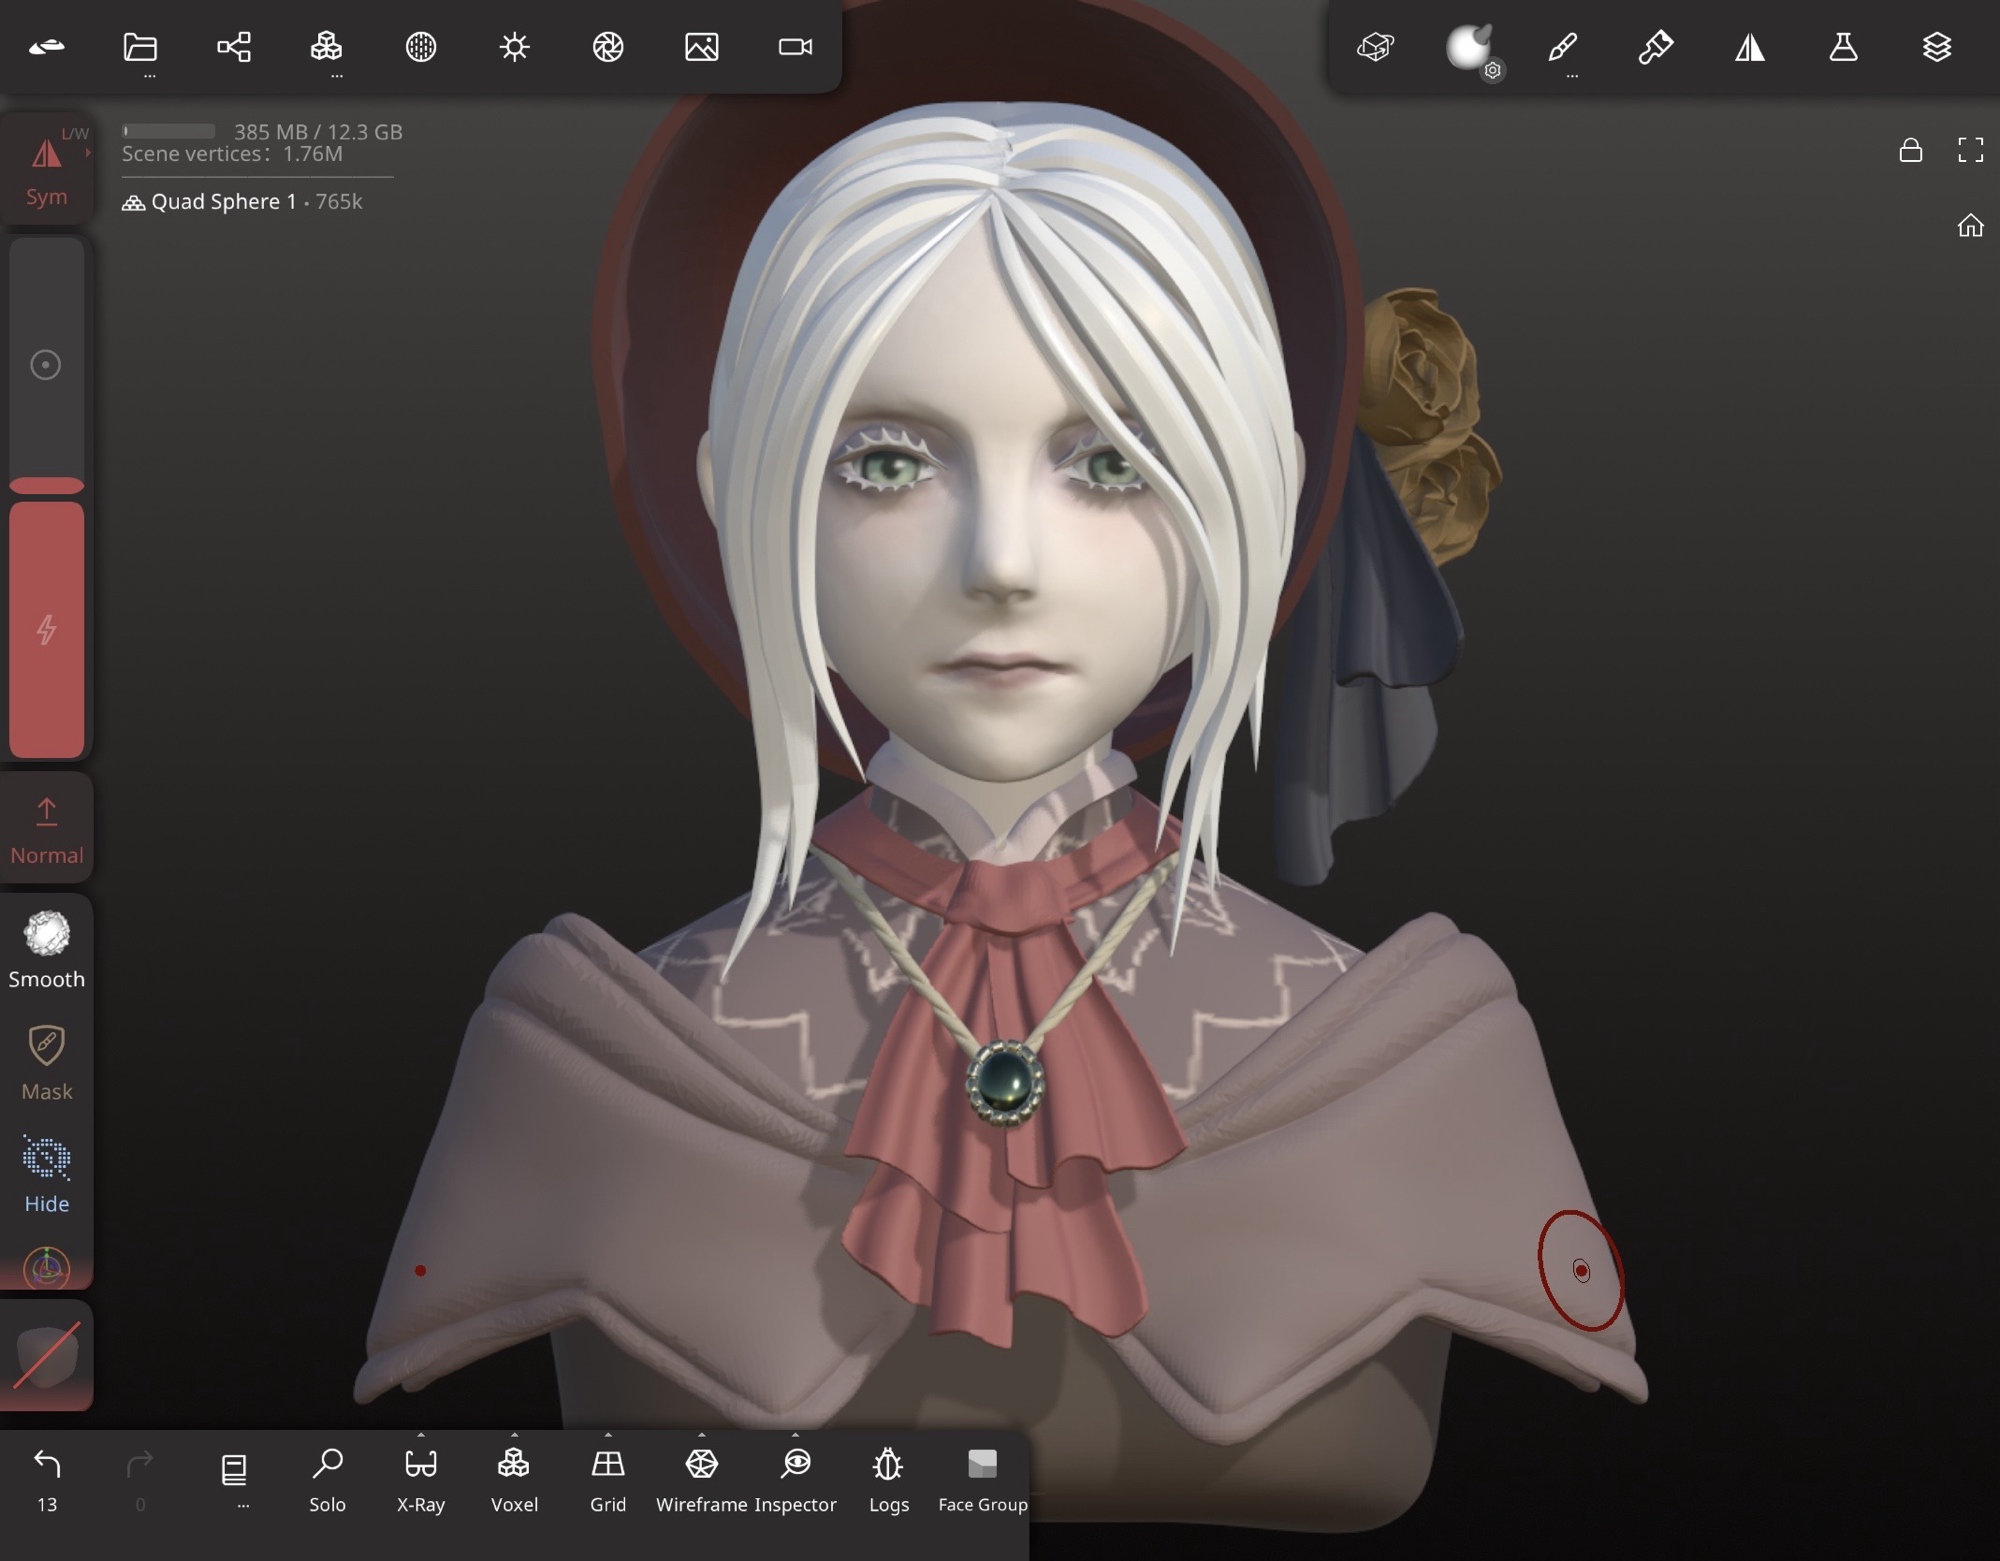Open the Material sphere settings
The height and width of the screenshot is (1561, 2000).
point(1468,47)
